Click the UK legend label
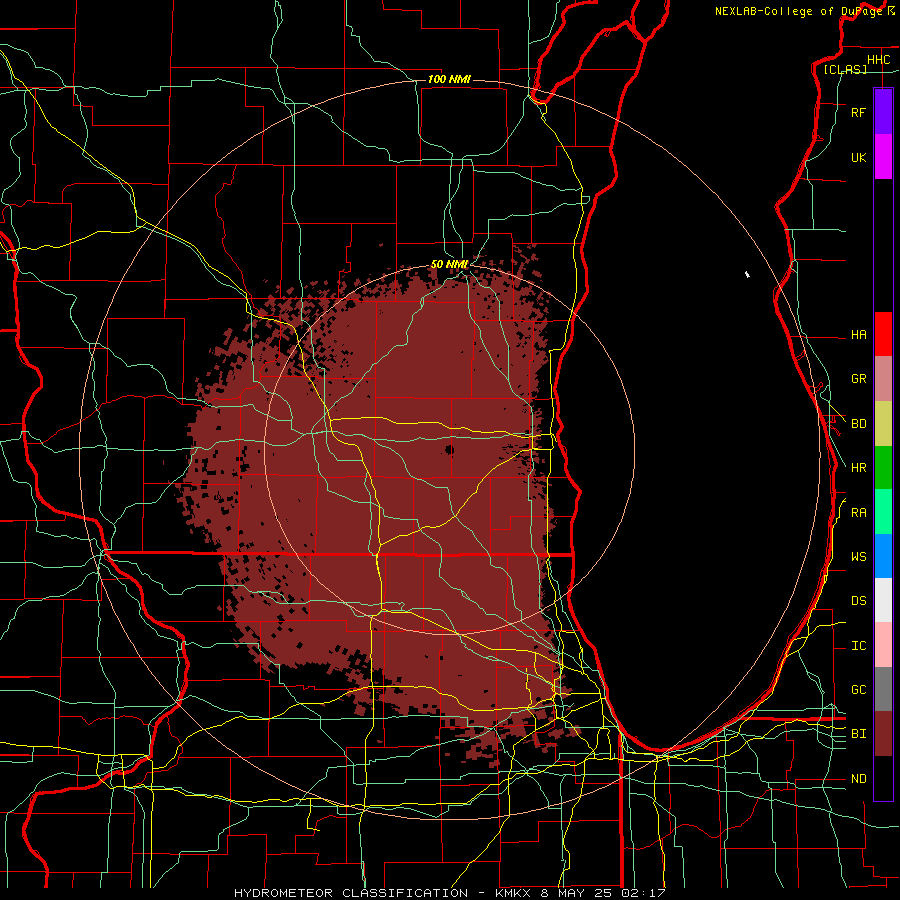This screenshot has width=900, height=900. [858, 157]
